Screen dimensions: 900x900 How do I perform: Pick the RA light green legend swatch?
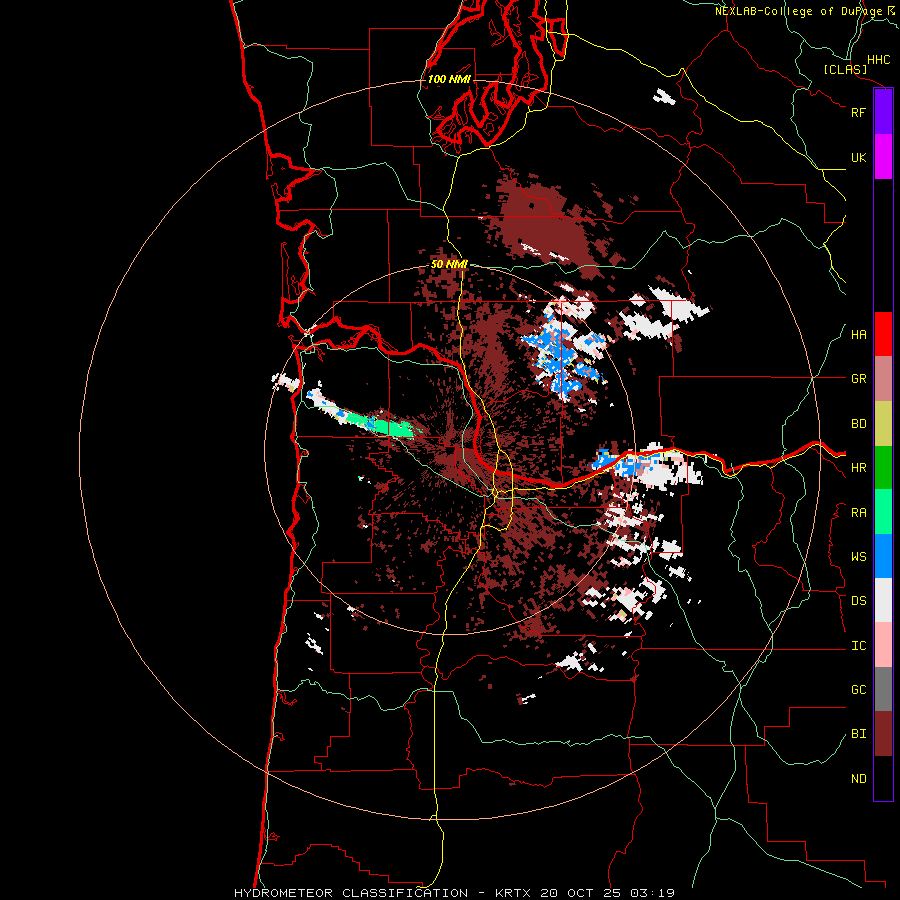(883, 512)
